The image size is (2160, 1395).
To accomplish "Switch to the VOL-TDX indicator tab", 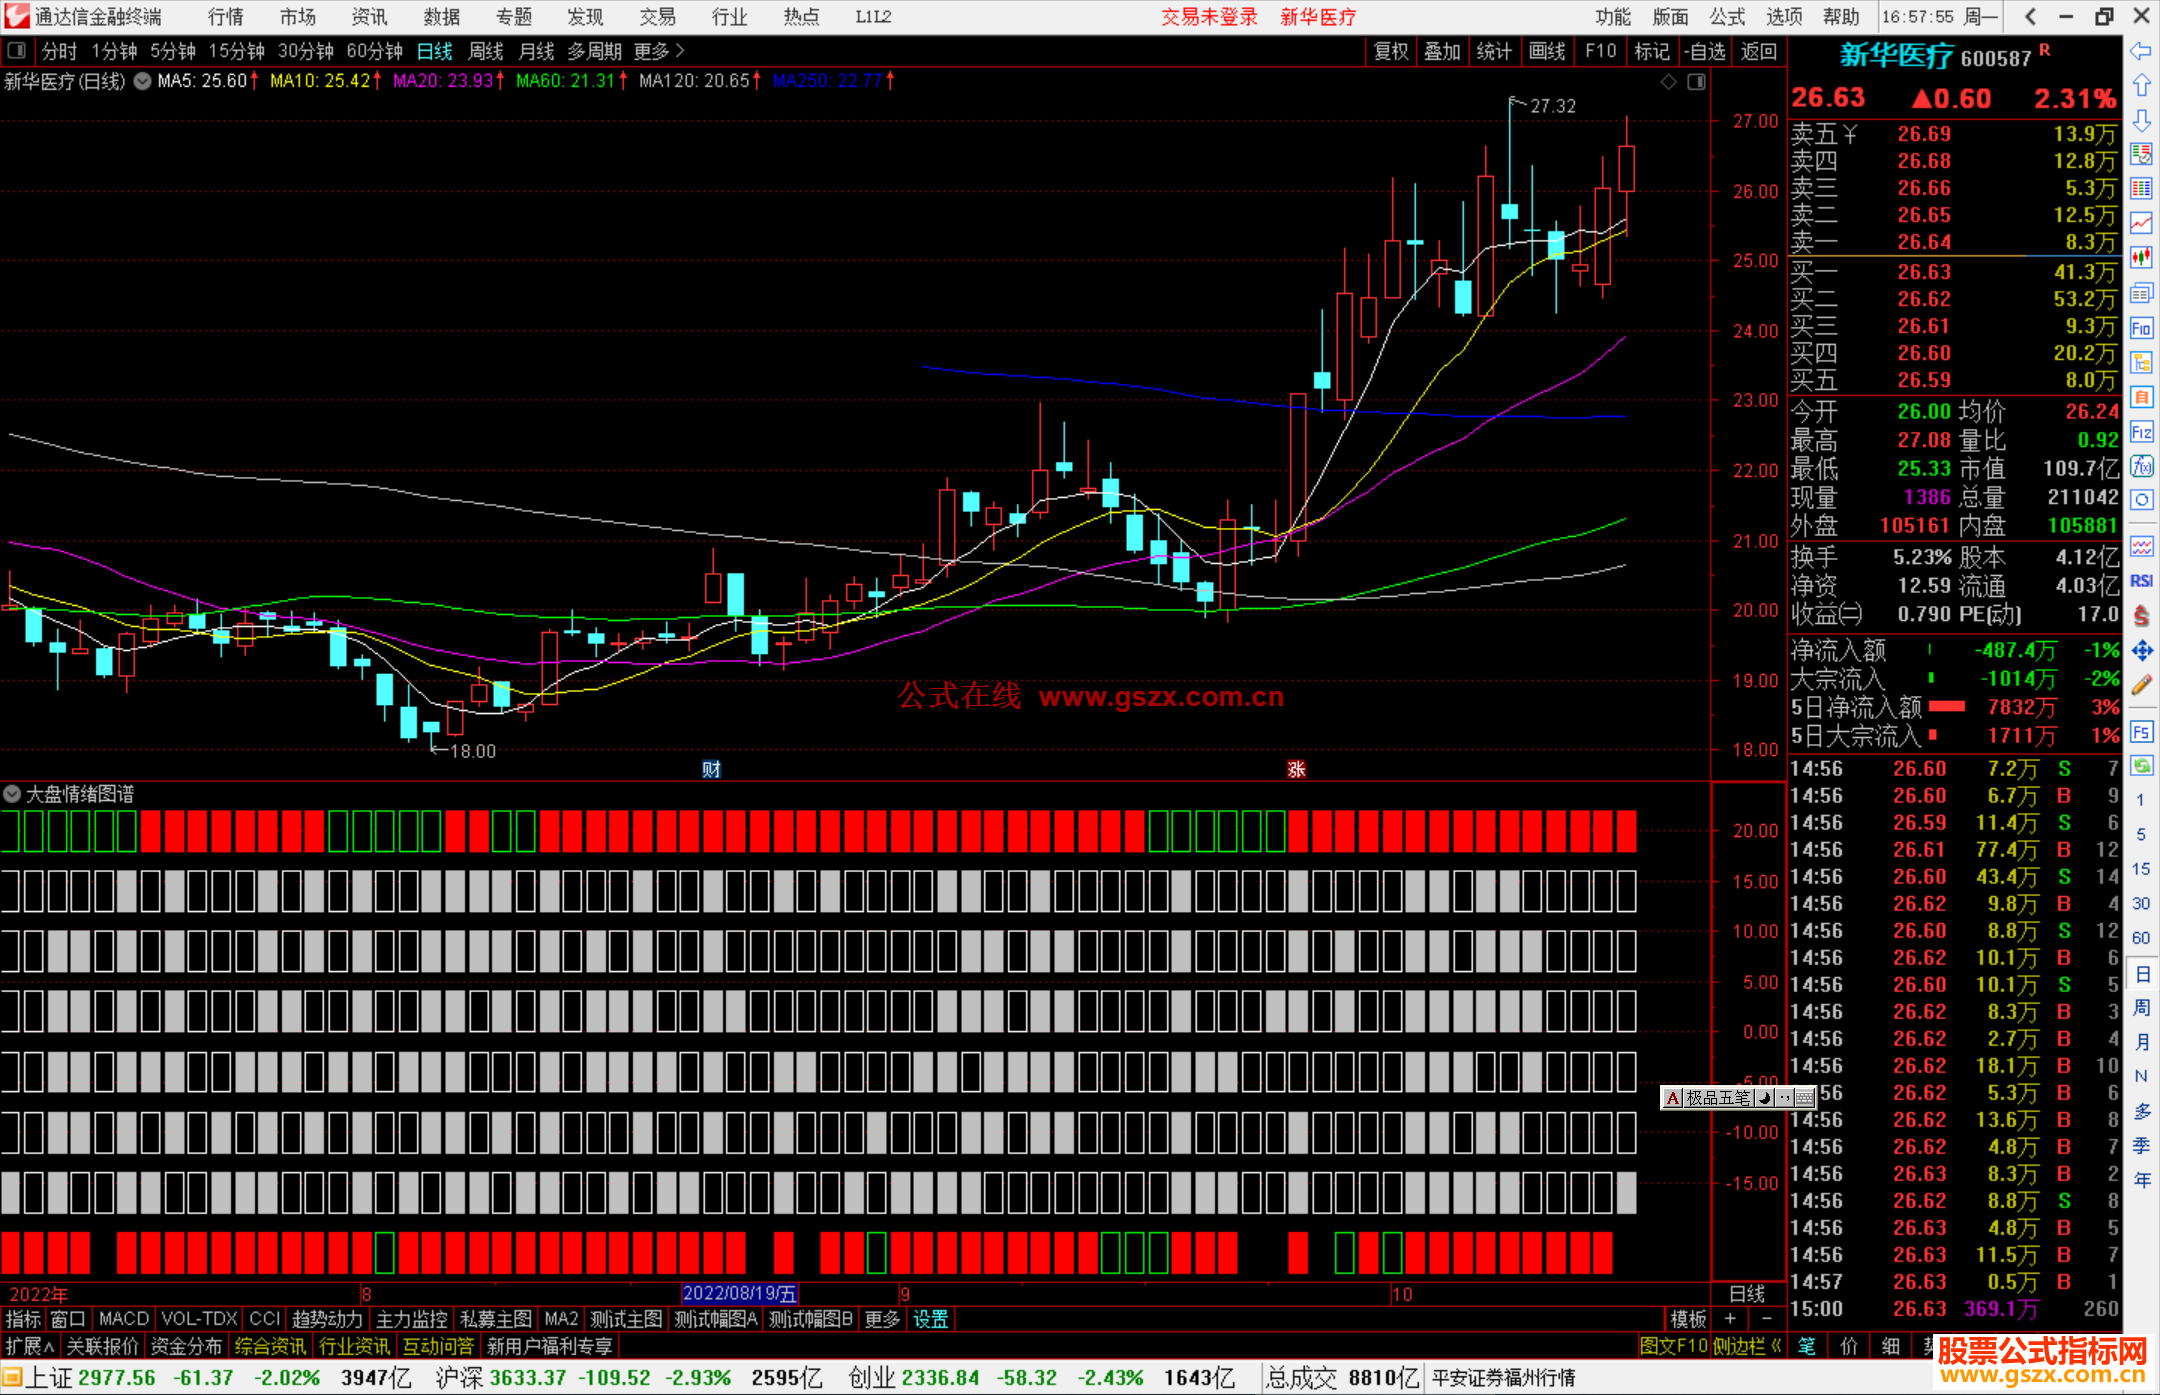I will [200, 1319].
